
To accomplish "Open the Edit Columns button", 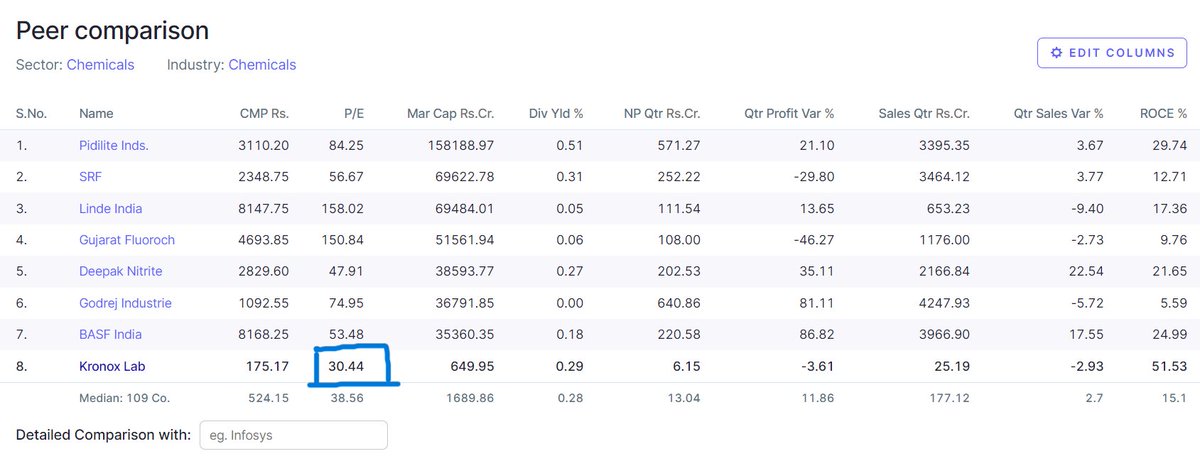I will tap(1111, 52).
